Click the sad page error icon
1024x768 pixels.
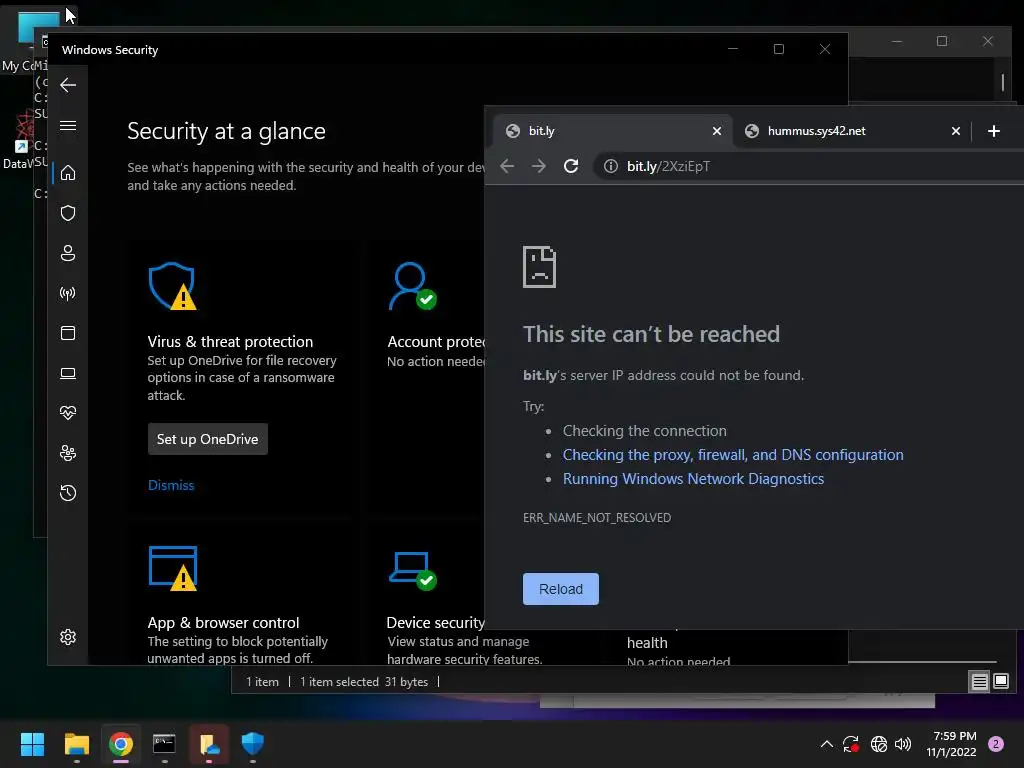pyautogui.click(x=539, y=267)
